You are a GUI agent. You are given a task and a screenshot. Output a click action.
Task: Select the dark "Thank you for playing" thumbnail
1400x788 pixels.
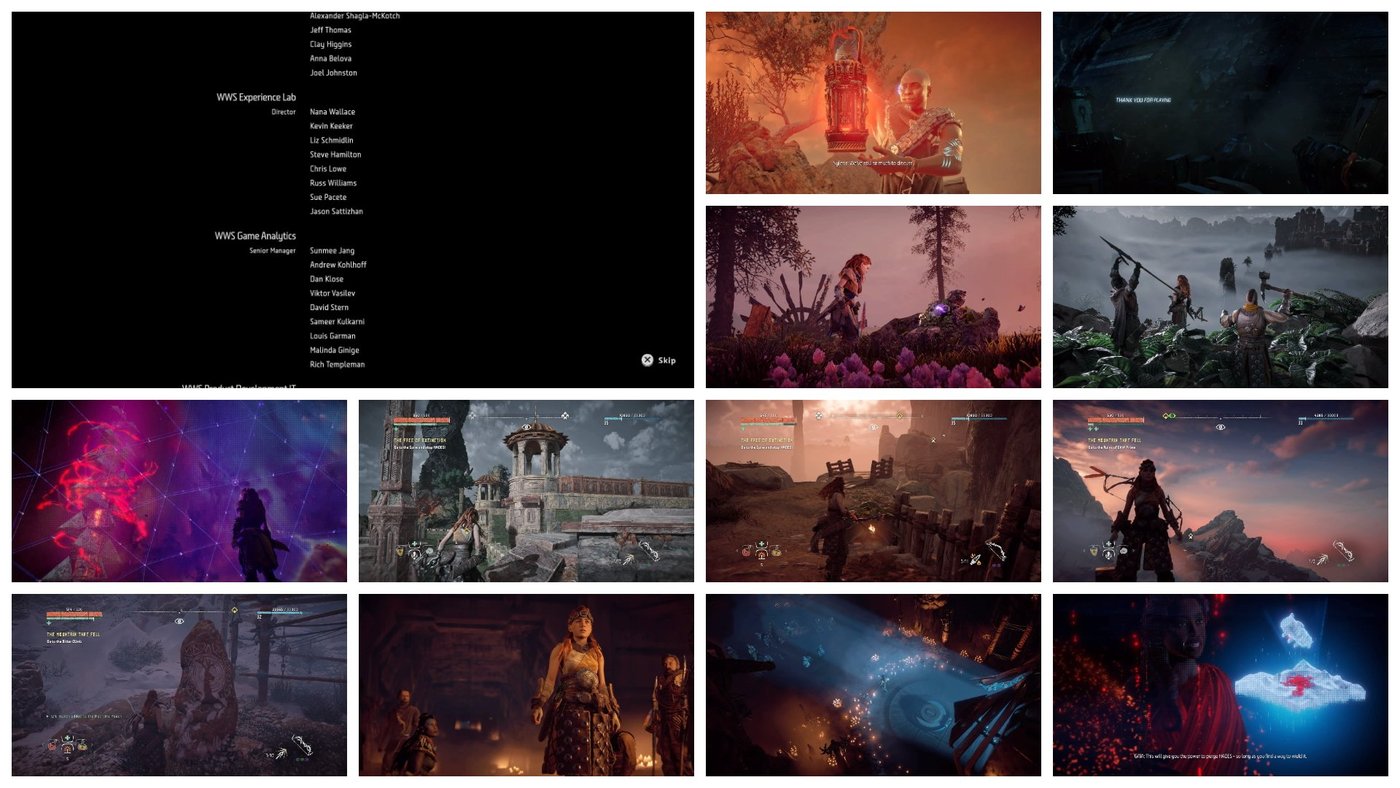(x=1220, y=103)
